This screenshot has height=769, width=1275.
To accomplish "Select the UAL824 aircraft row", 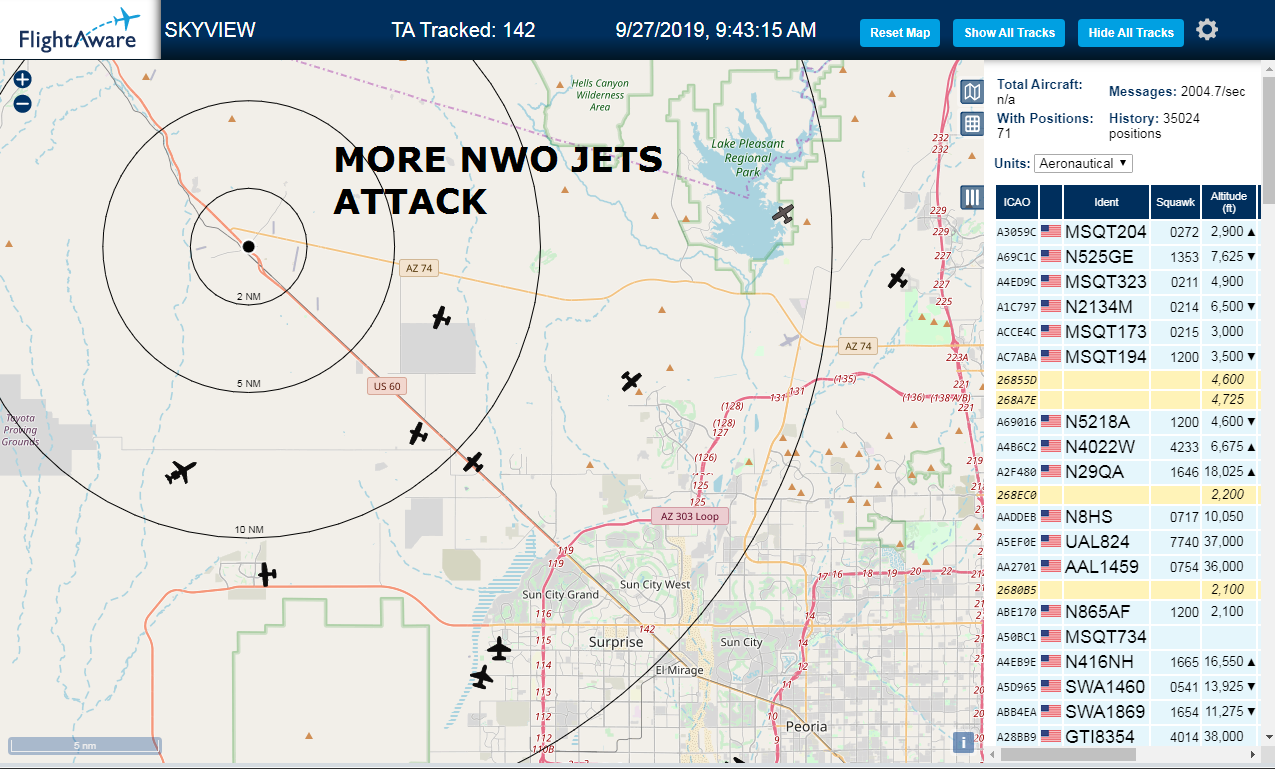I will pyautogui.click(x=1127, y=542).
